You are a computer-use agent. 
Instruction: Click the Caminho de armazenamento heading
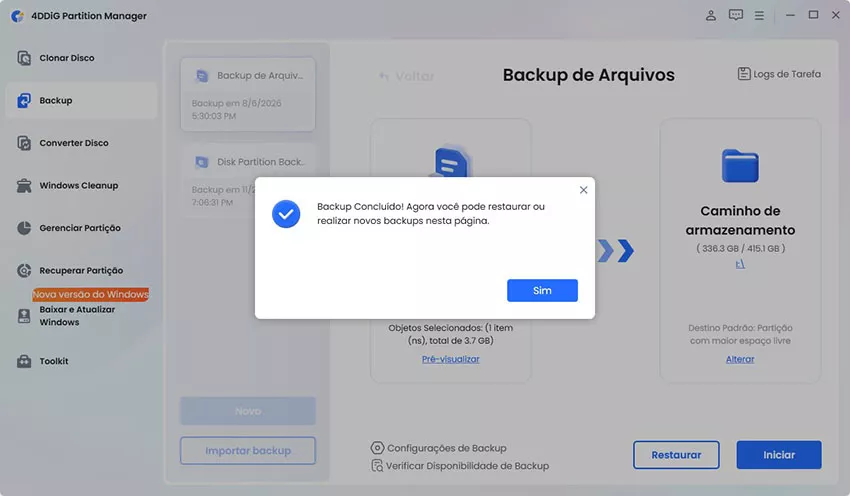(740, 221)
